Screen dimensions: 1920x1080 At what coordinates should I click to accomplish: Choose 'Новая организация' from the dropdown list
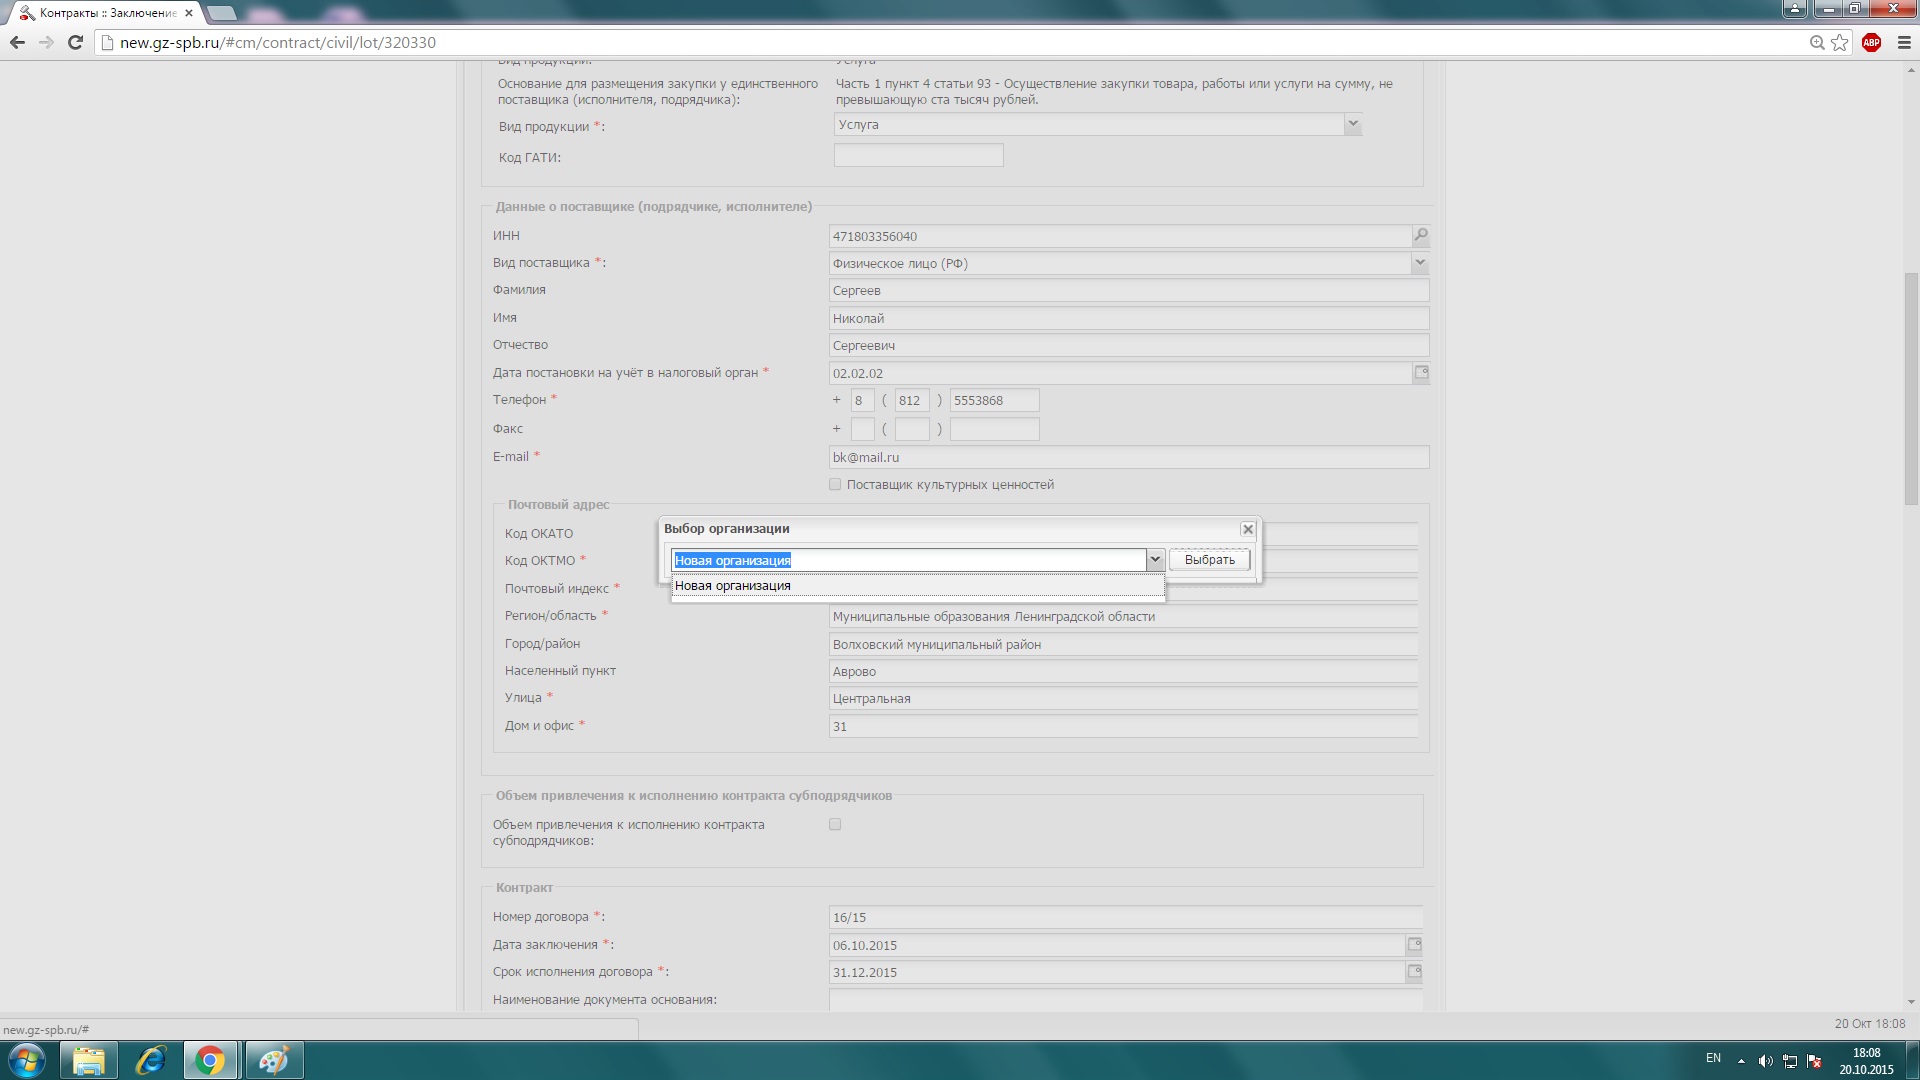tap(733, 586)
